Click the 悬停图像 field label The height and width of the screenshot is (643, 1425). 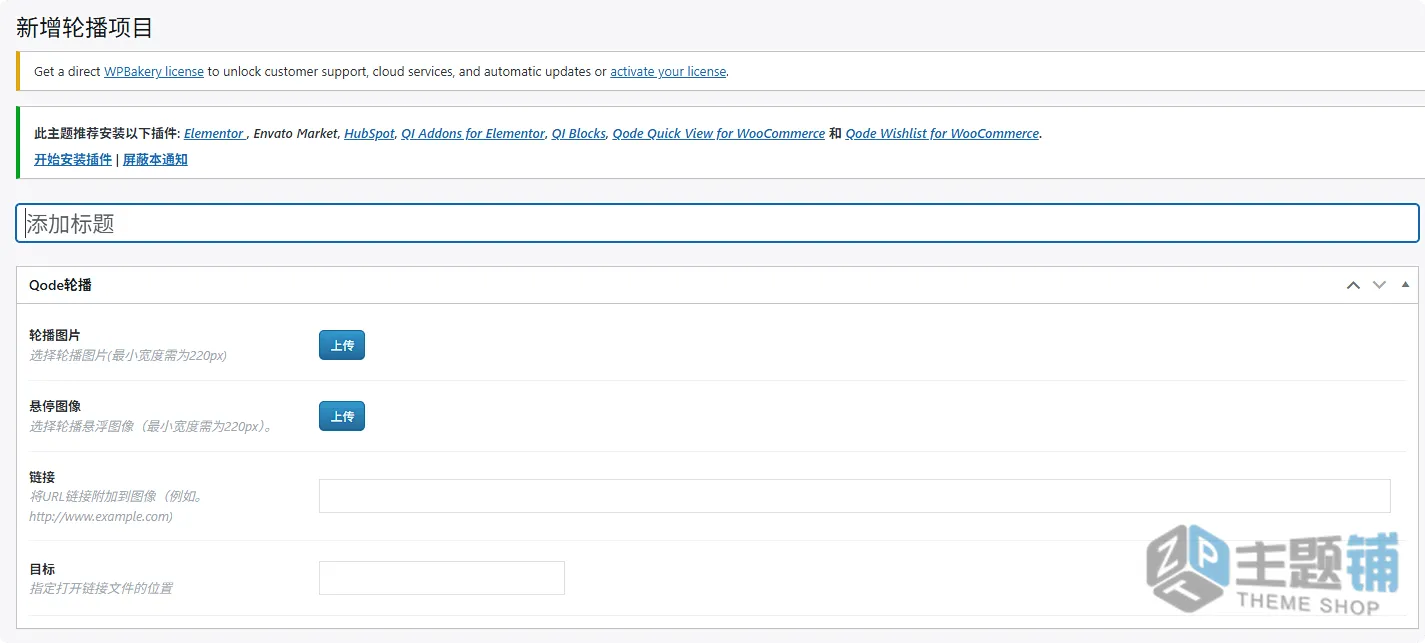55,406
